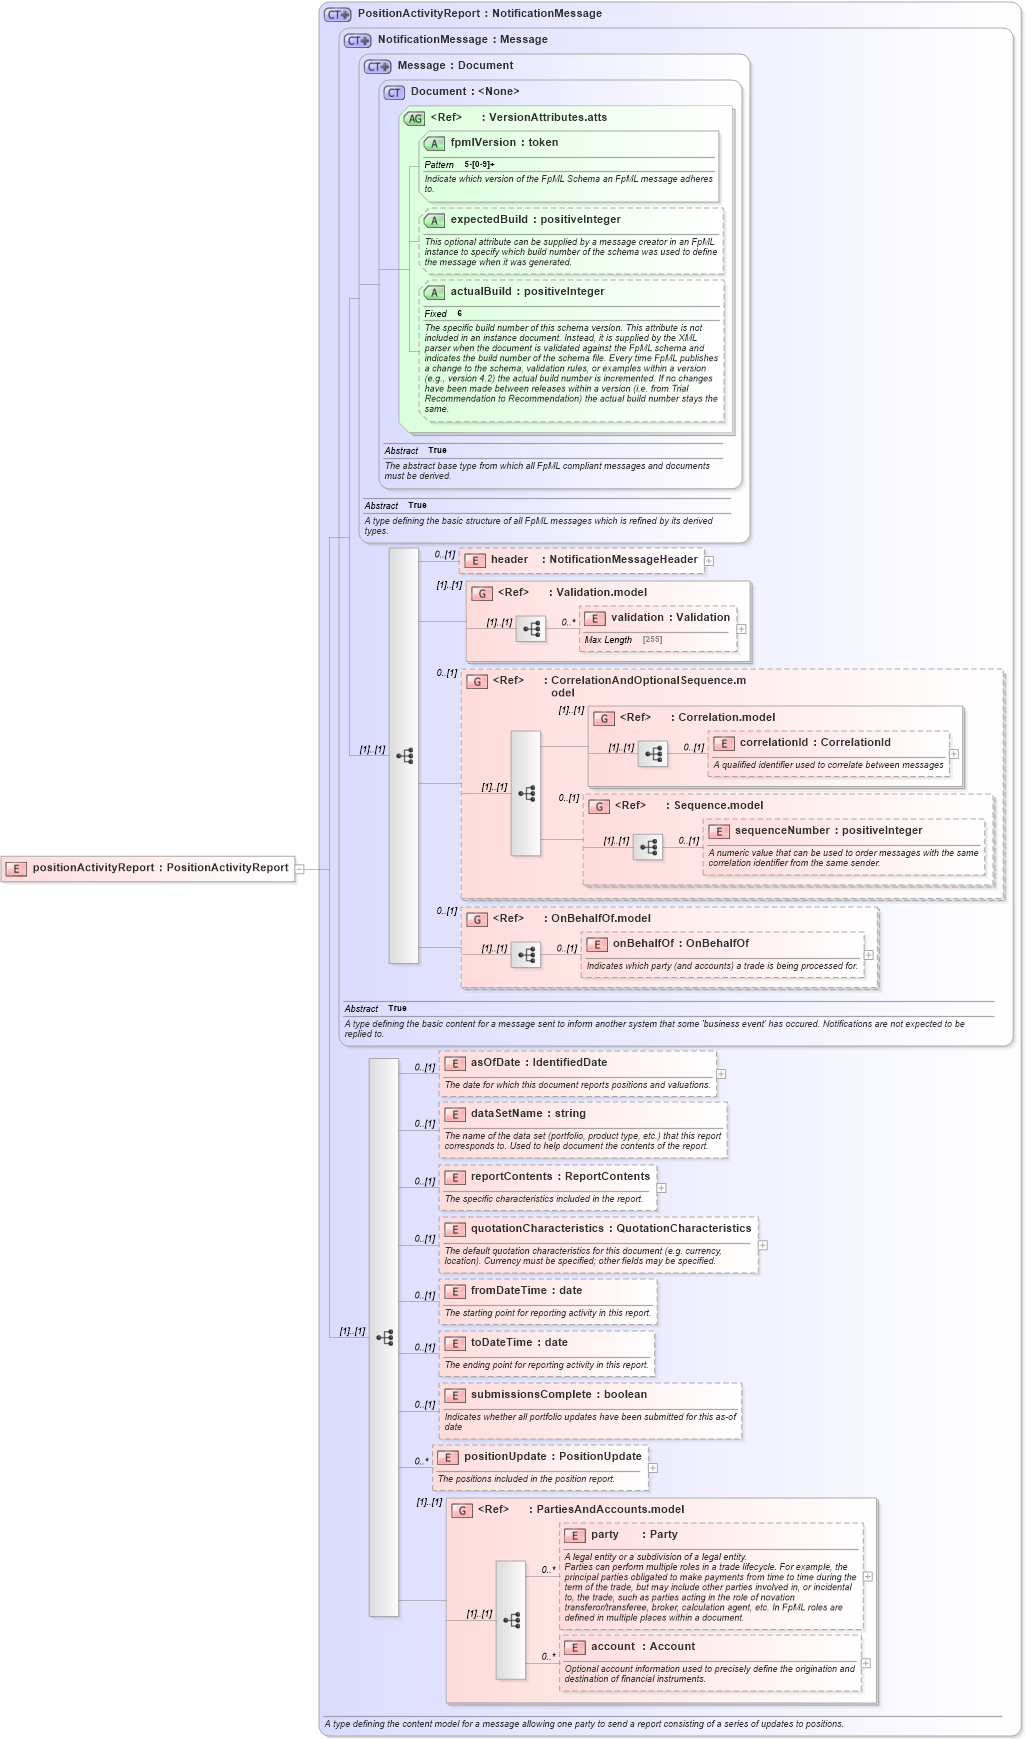
Task: Select the text 'submissionsComplete : boolean'
Action: pos(559,1395)
